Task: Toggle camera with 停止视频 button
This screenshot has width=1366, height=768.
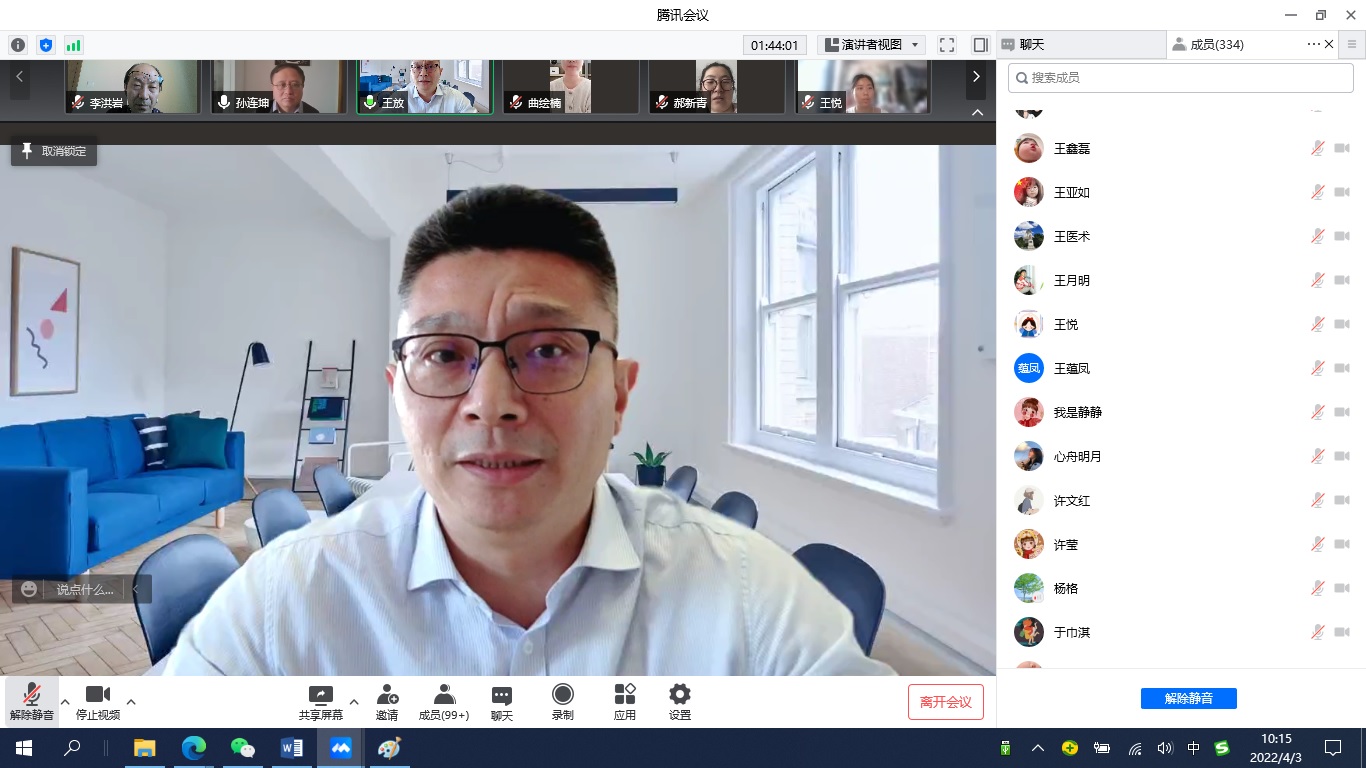Action: click(98, 701)
